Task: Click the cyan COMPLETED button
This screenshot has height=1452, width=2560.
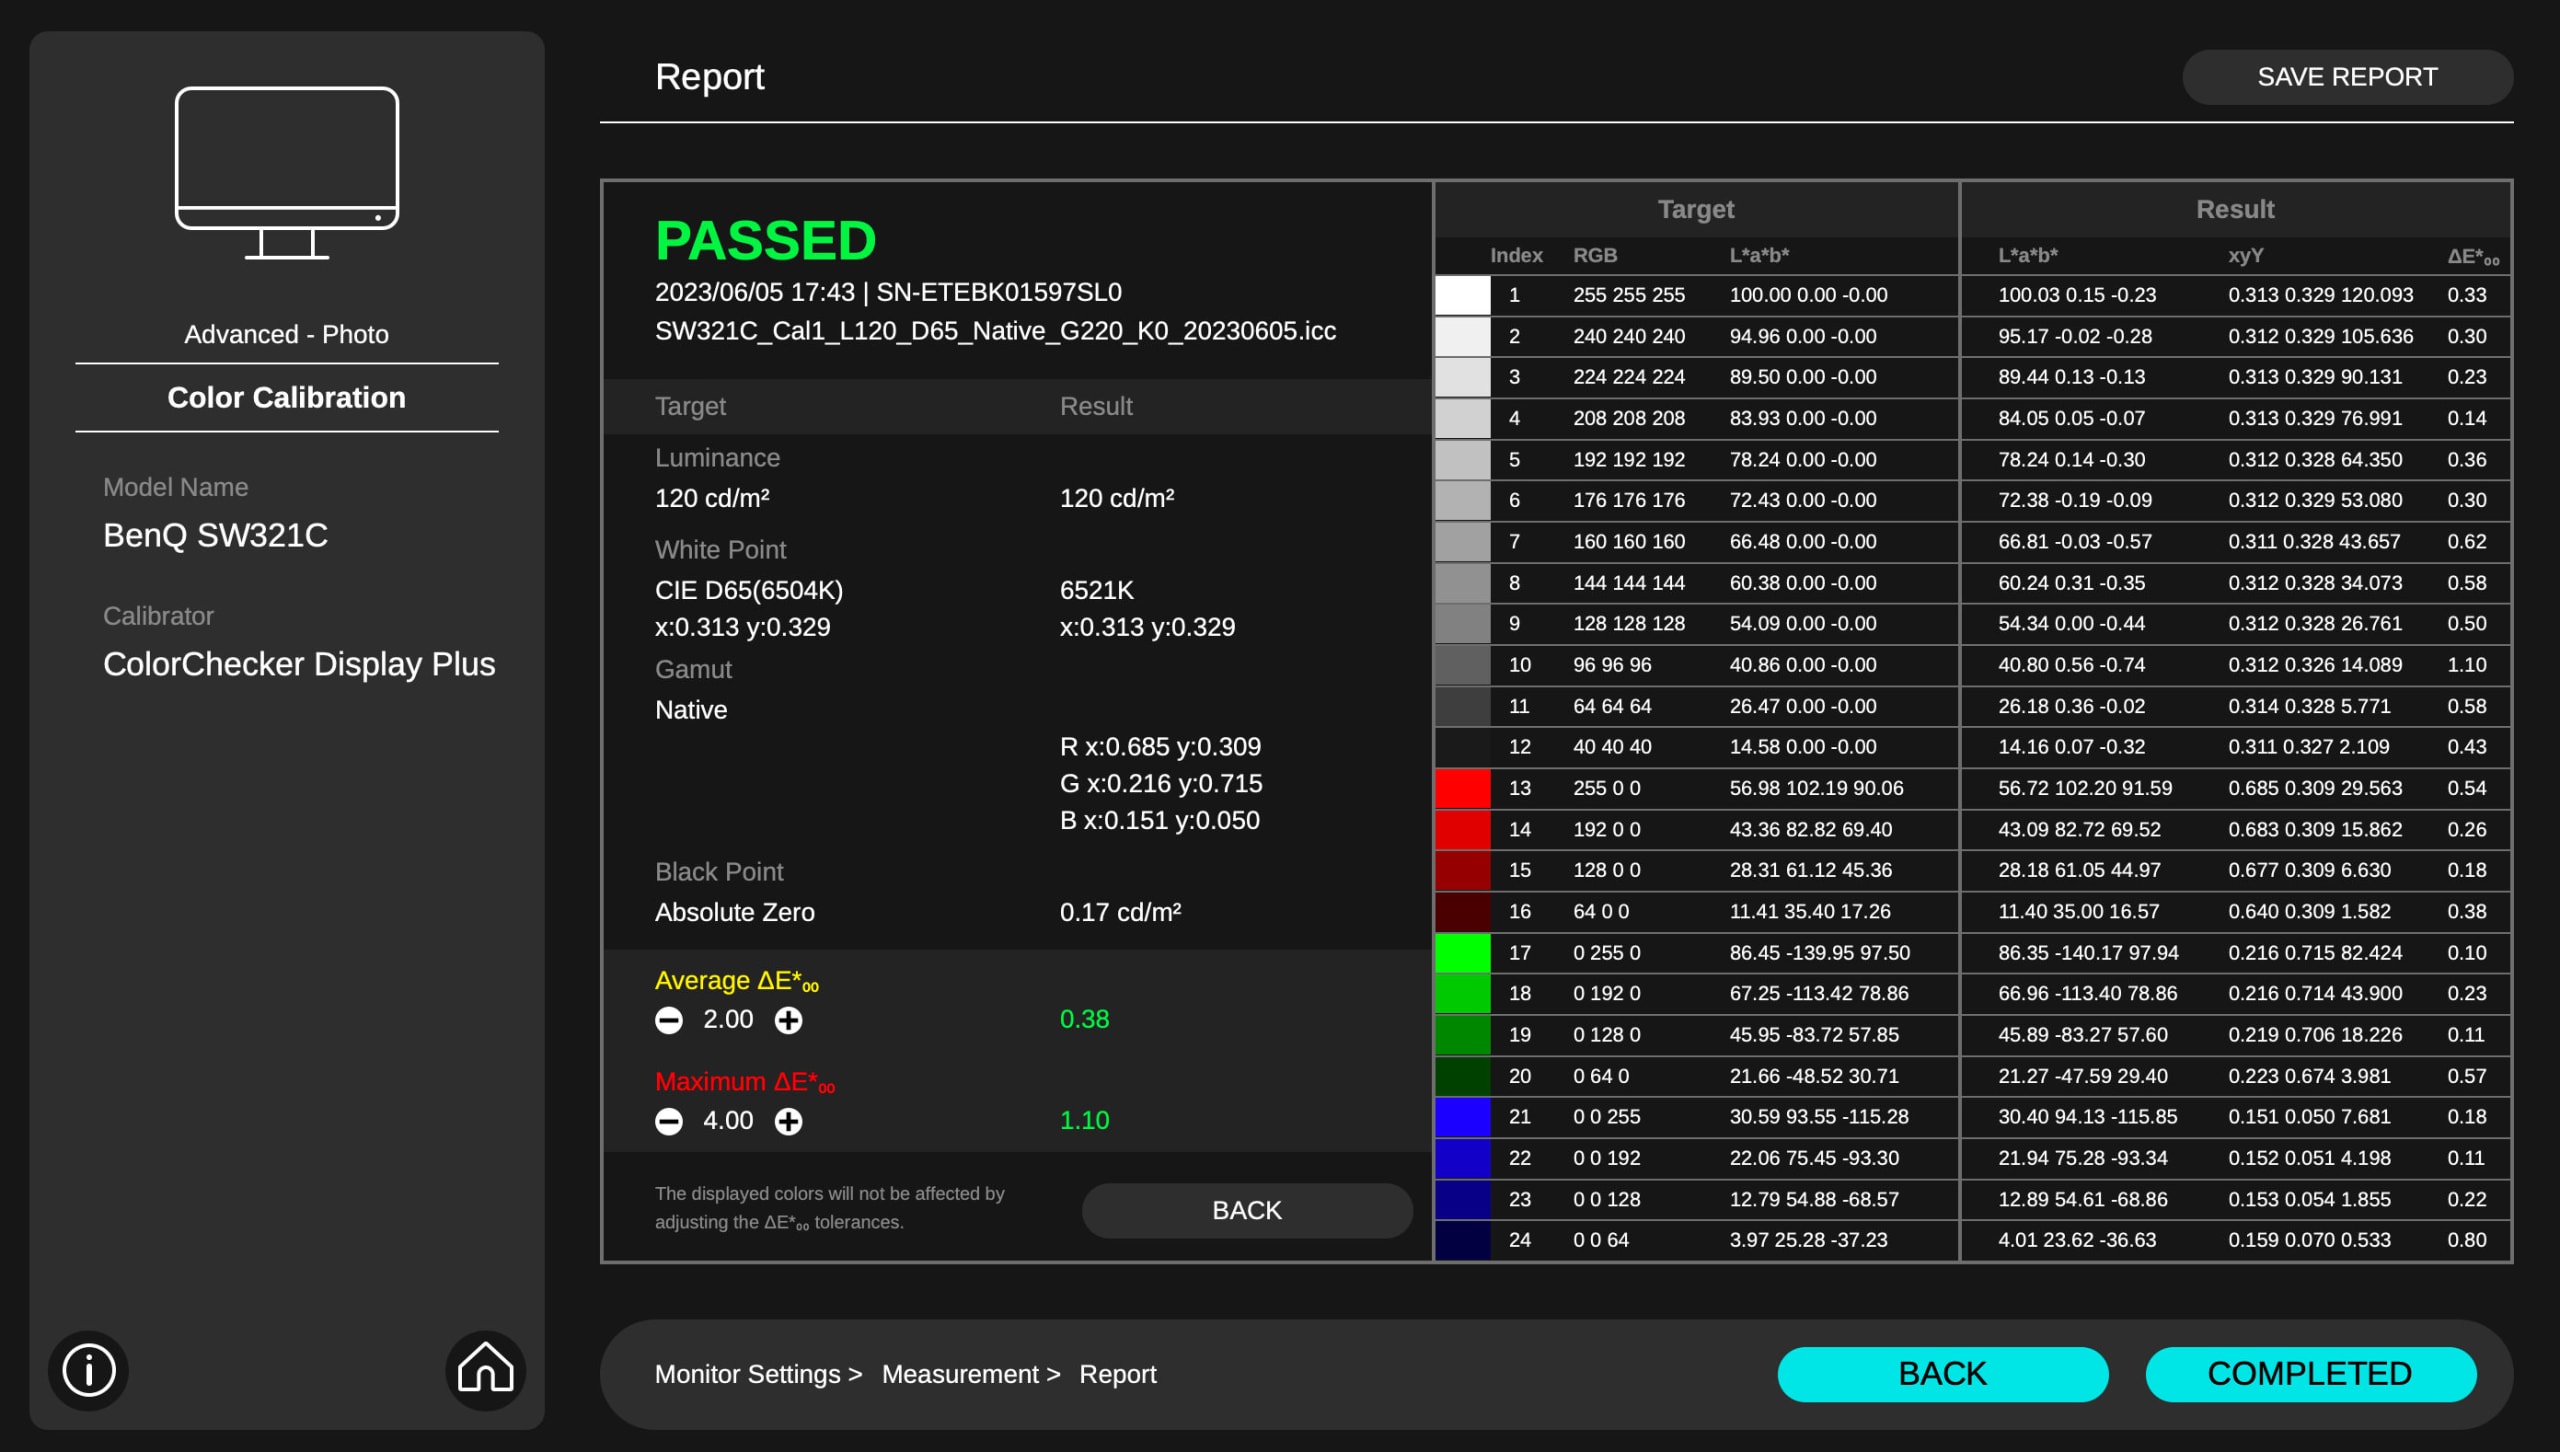Action: click(2310, 1374)
